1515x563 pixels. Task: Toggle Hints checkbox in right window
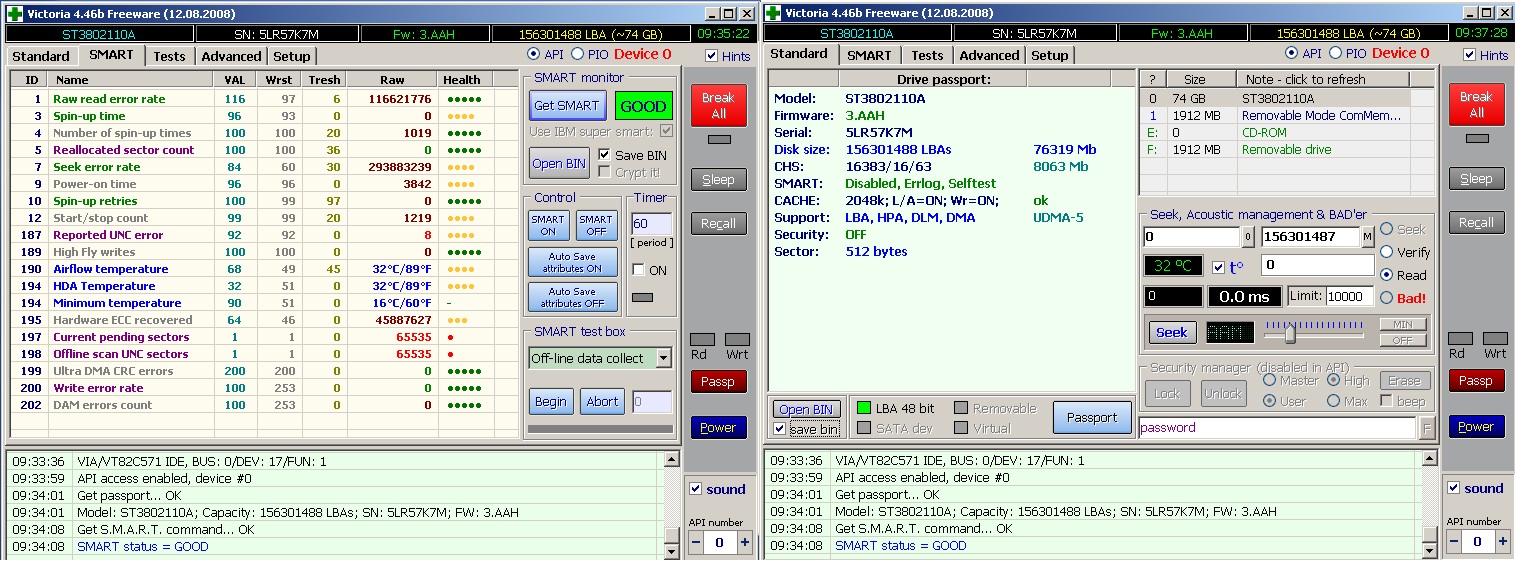click(1470, 55)
